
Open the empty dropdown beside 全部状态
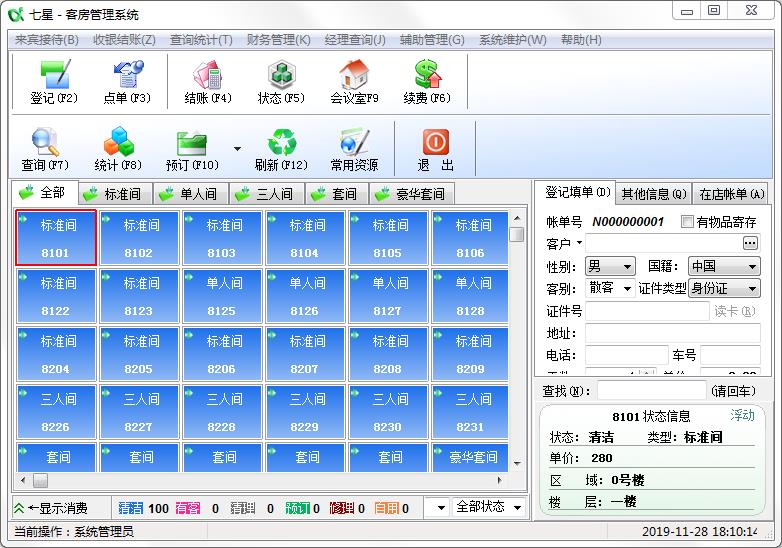point(437,508)
